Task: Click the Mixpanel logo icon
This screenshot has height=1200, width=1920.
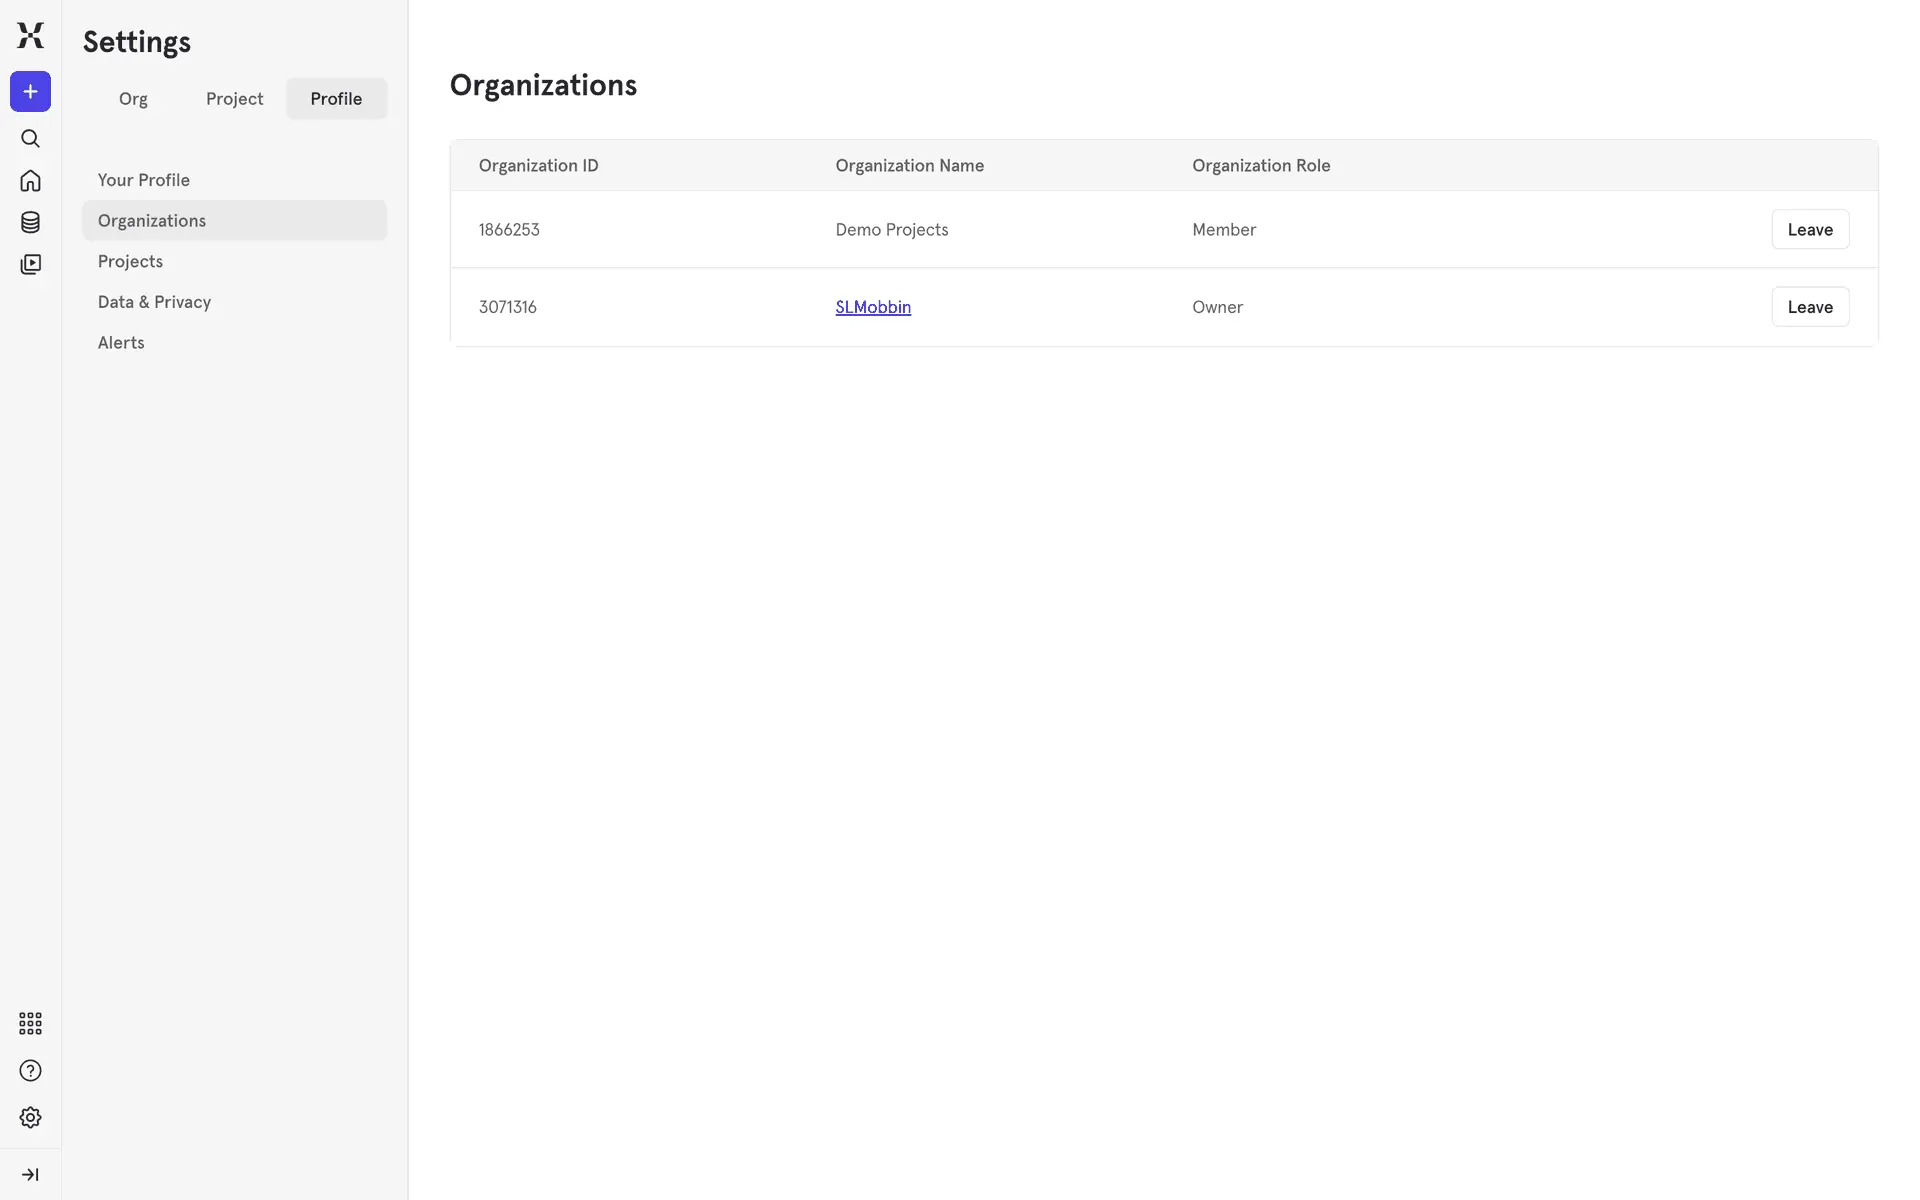Action: tap(30, 35)
